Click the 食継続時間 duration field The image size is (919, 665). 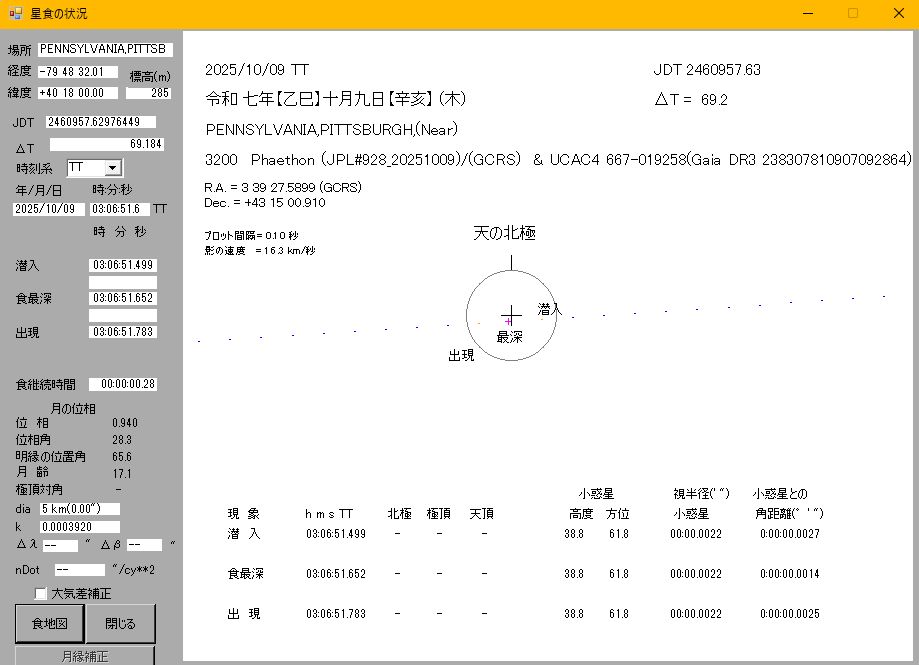[x=122, y=384]
